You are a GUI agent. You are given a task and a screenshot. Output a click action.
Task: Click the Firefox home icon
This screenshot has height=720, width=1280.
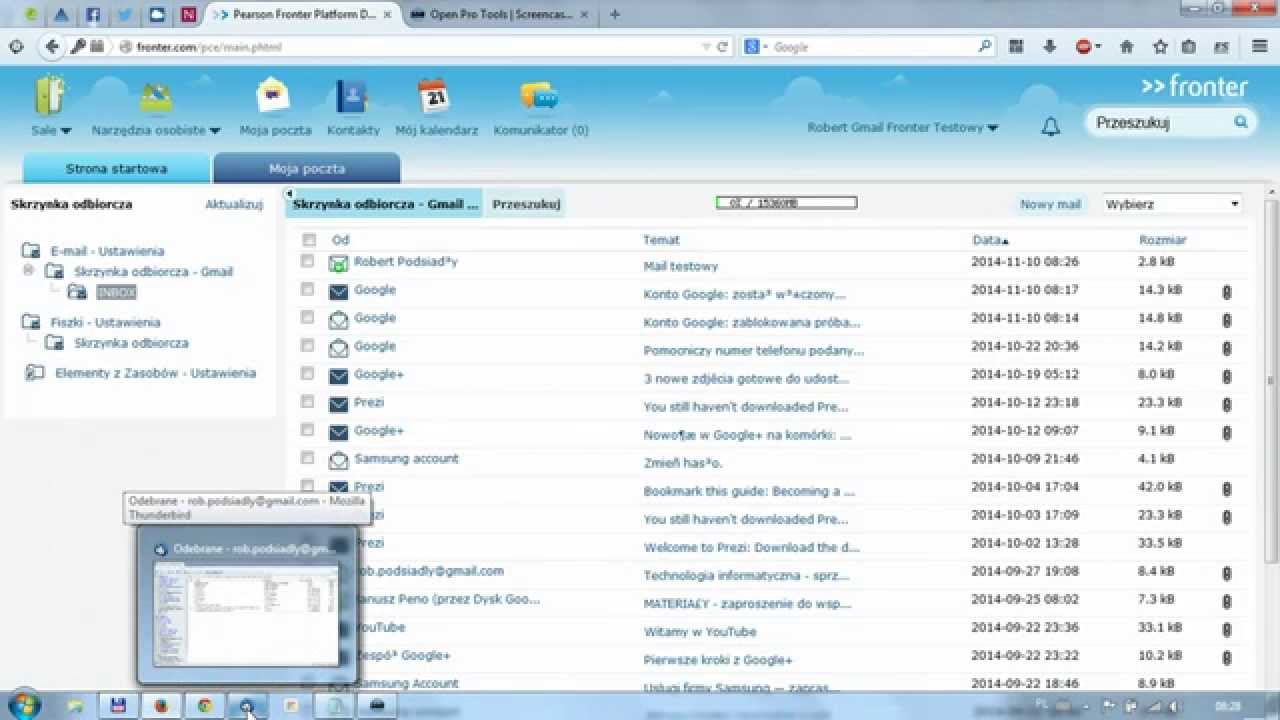[x=1126, y=46]
